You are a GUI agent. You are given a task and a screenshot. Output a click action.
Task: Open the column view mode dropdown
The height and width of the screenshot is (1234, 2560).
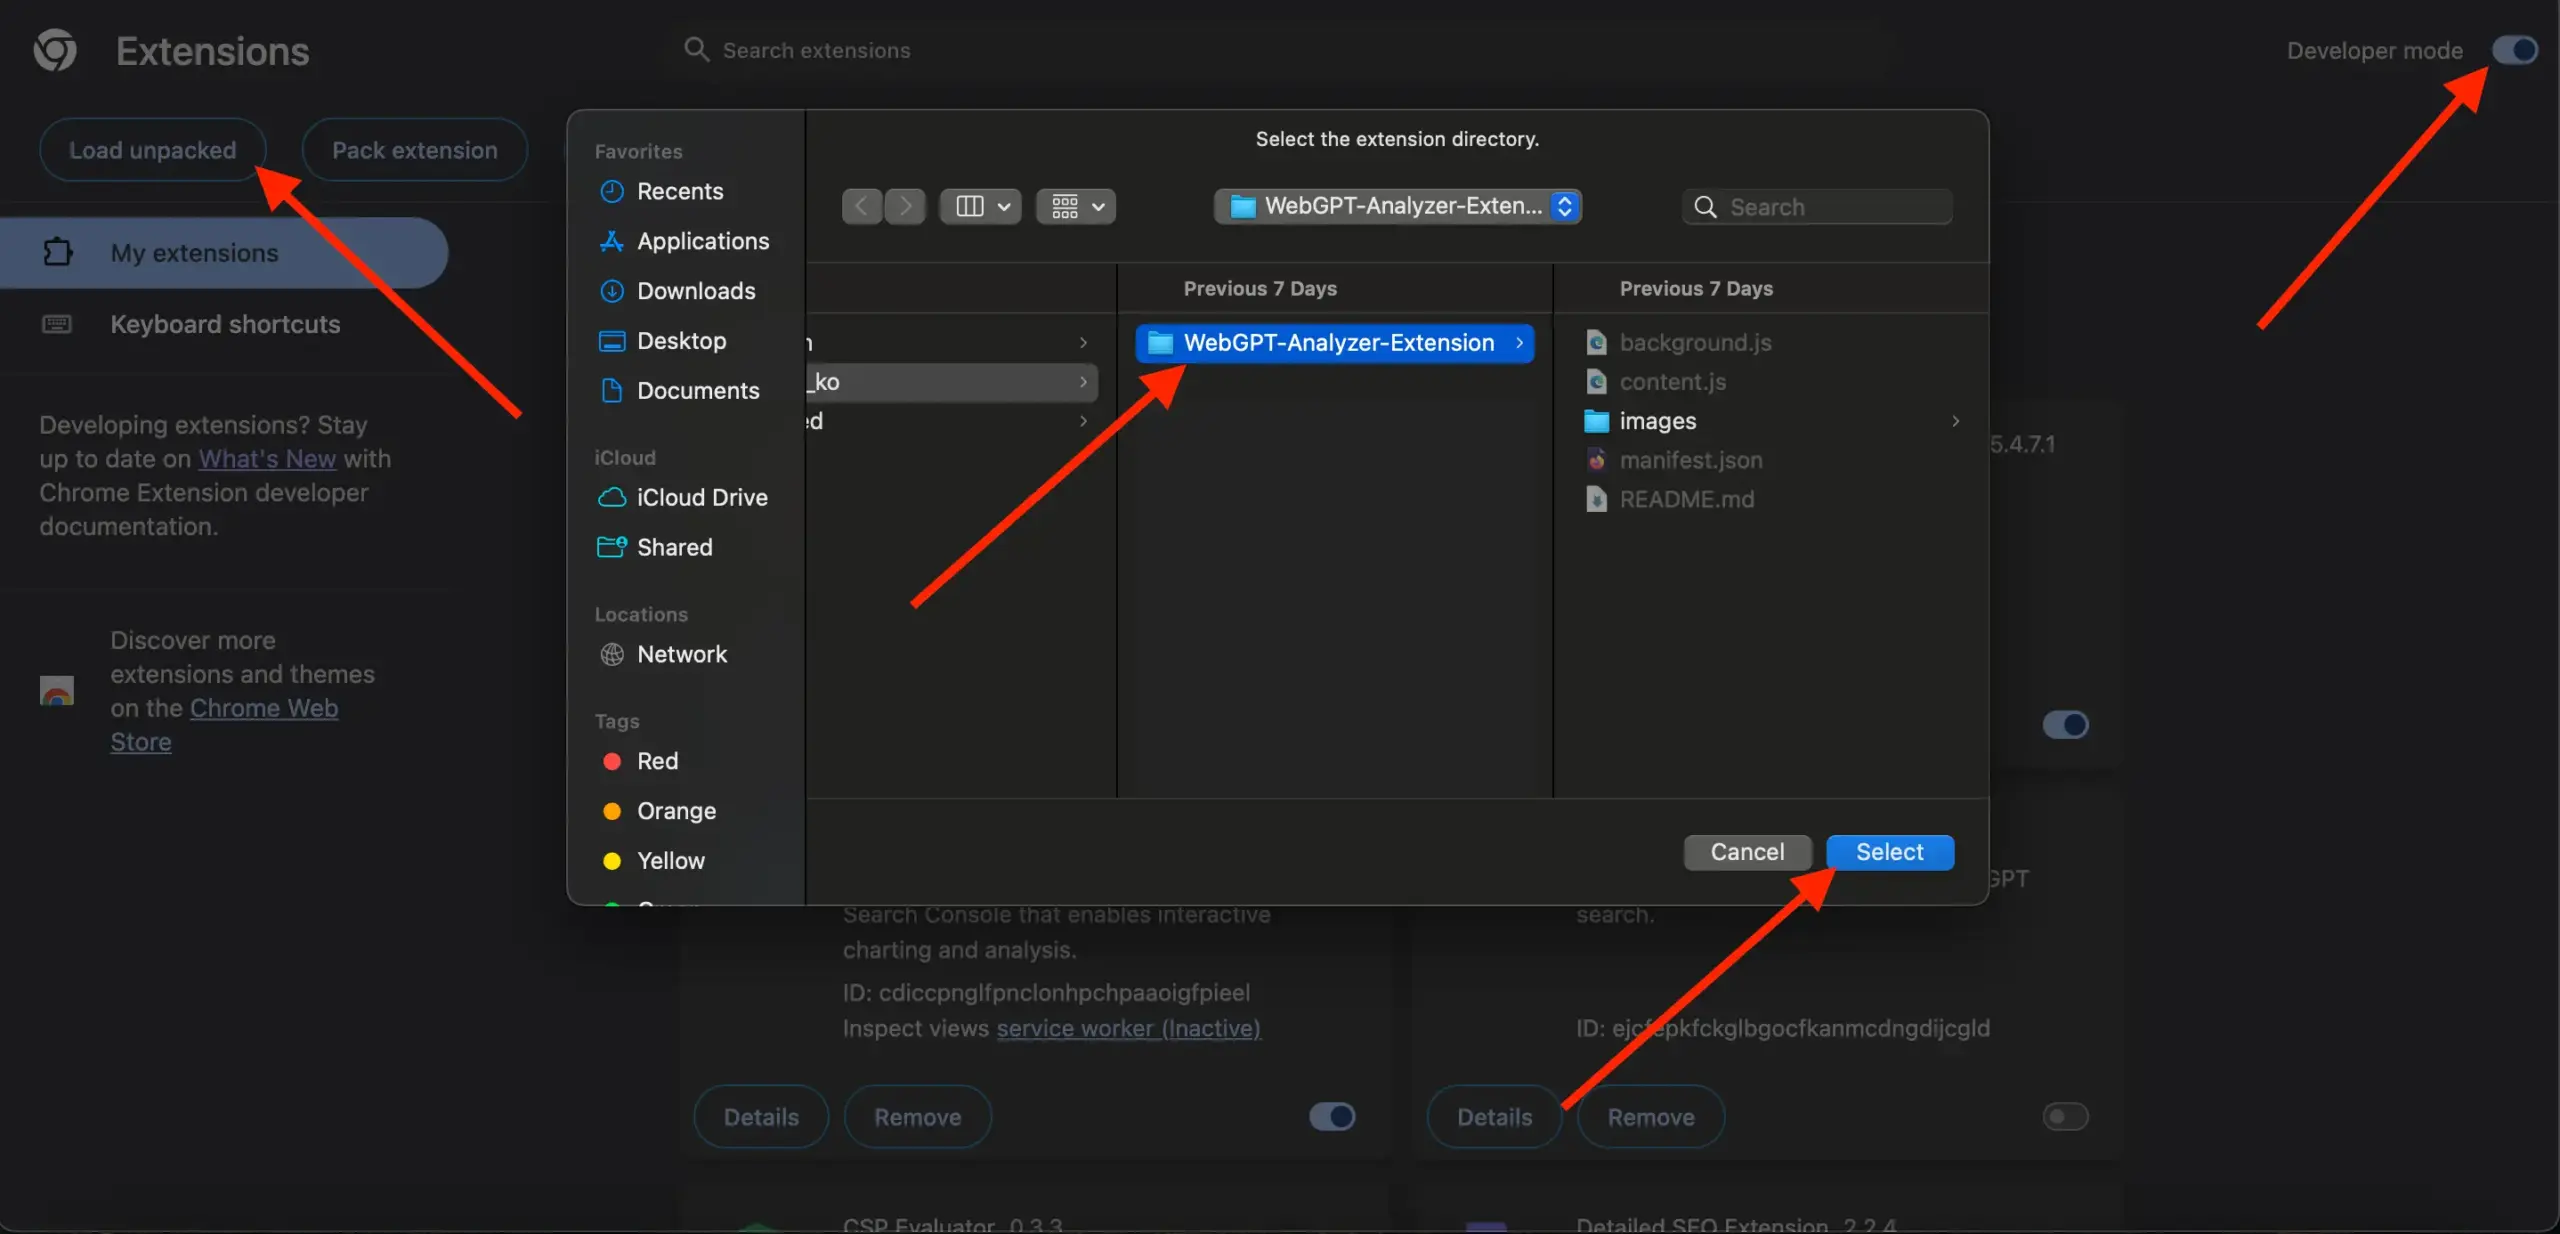click(x=981, y=206)
